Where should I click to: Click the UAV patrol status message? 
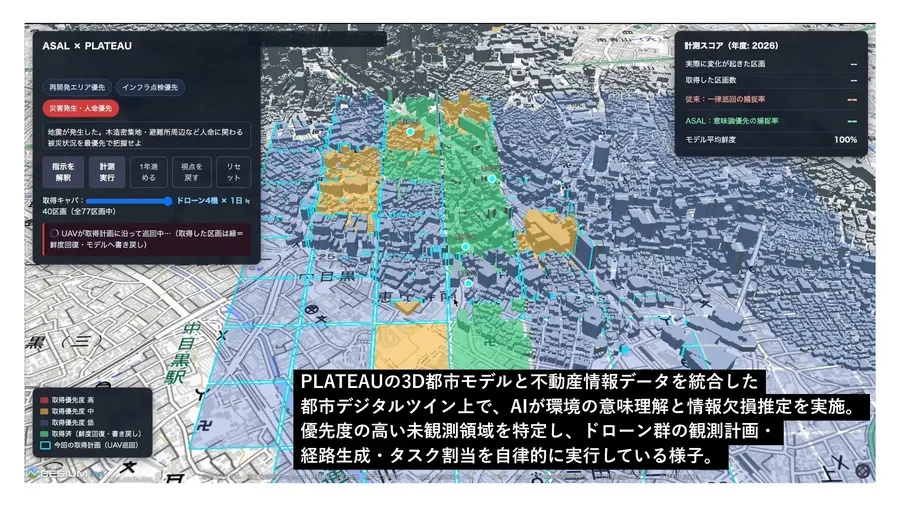pos(146,239)
